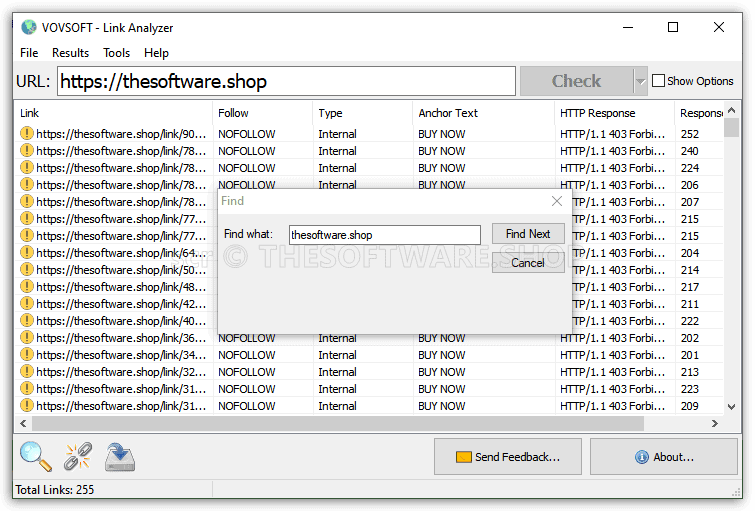Click warning icon beside link/32 row
755x511 pixels.
[26, 371]
